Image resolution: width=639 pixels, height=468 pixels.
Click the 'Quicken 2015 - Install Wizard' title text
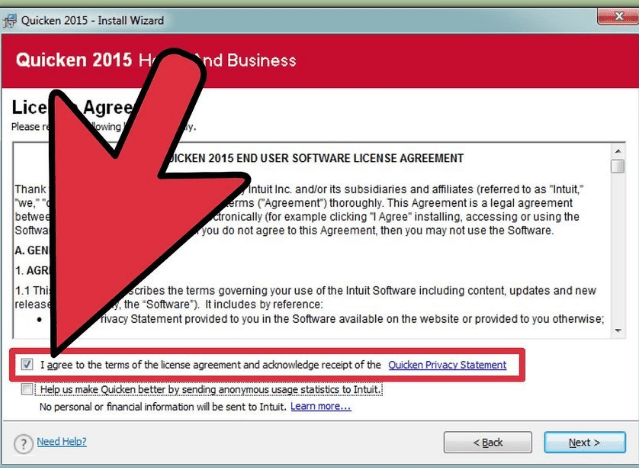pos(93,20)
